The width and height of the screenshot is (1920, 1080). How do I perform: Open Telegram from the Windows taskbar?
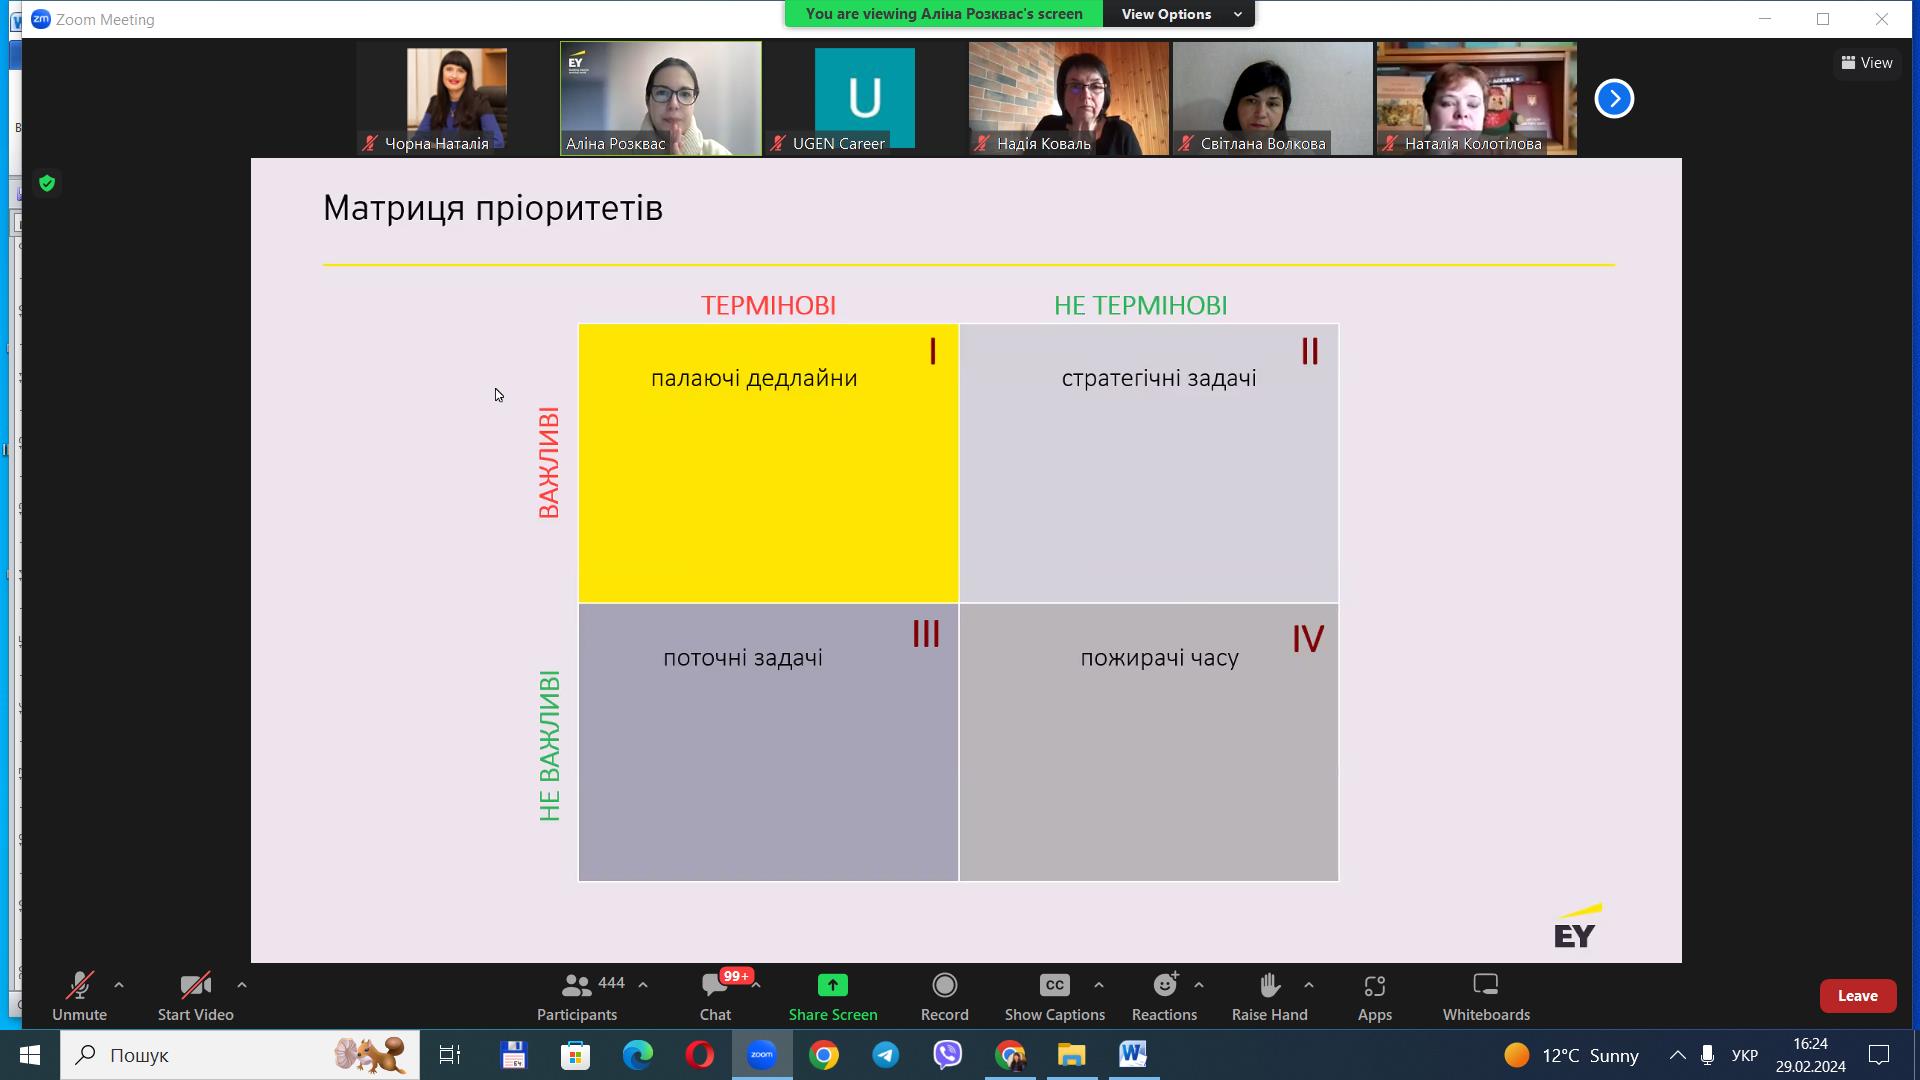click(885, 1055)
